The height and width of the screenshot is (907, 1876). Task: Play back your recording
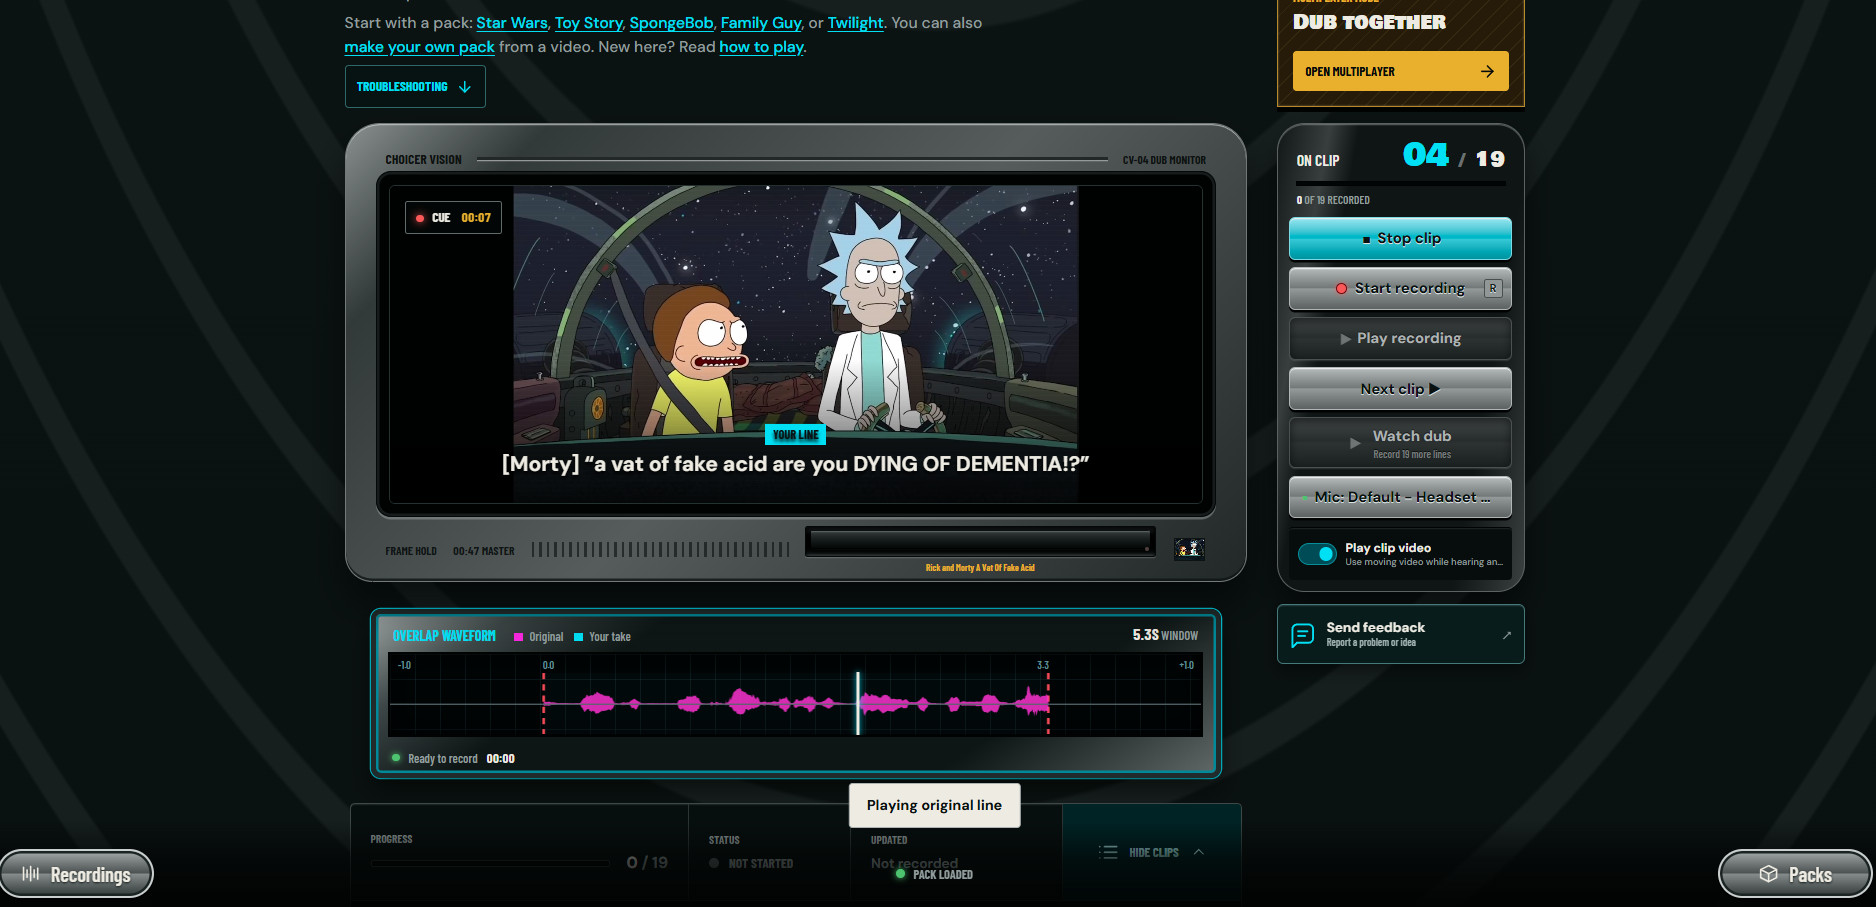[x=1400, y=338]
